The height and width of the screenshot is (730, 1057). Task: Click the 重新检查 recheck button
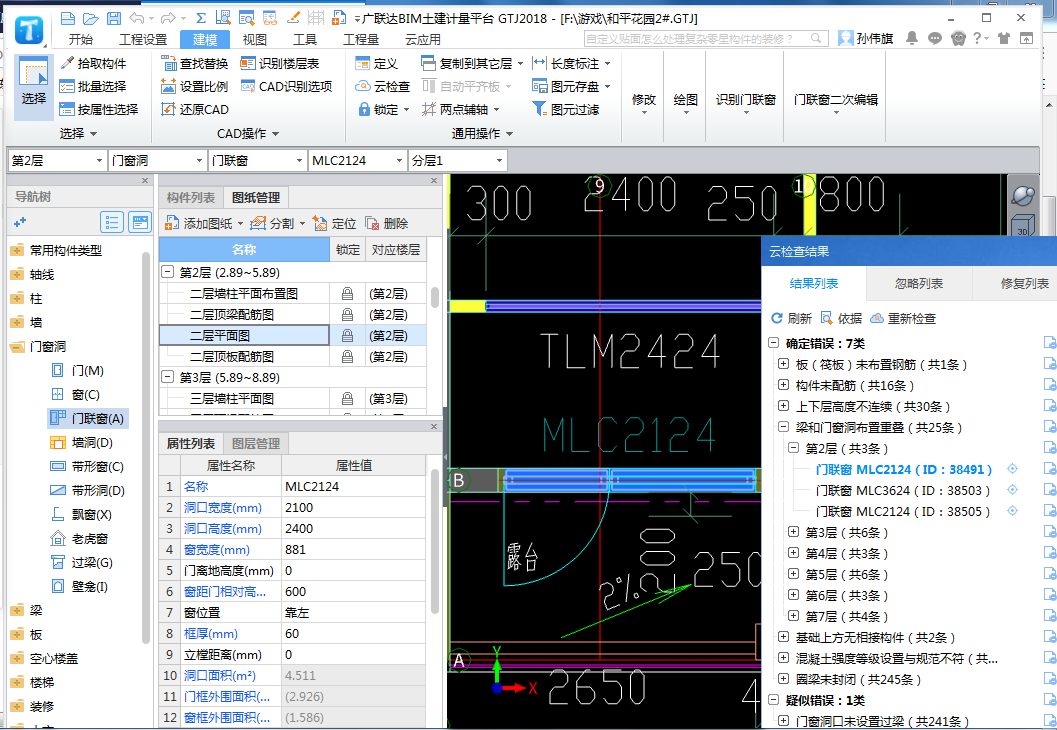pyautogui.click(x=903, y=318)
